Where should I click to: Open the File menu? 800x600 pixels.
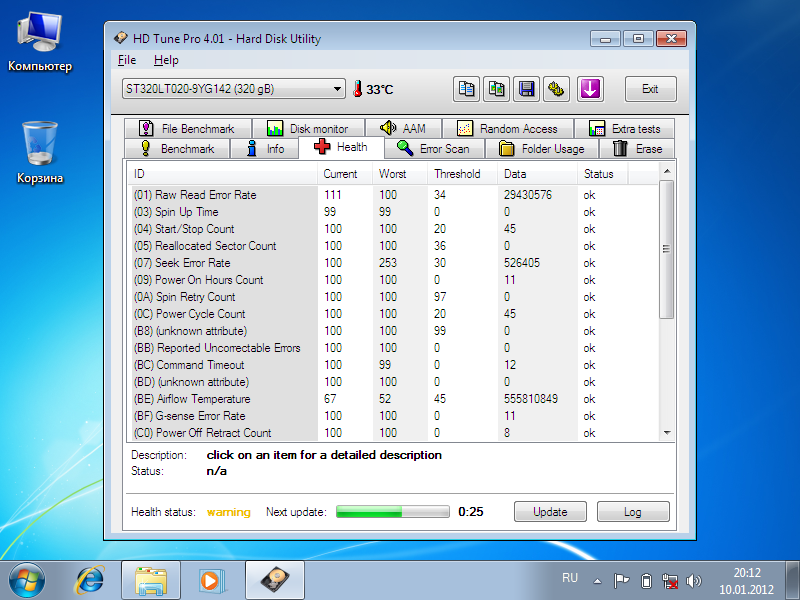pyautogui.click(x=127, y=60)
